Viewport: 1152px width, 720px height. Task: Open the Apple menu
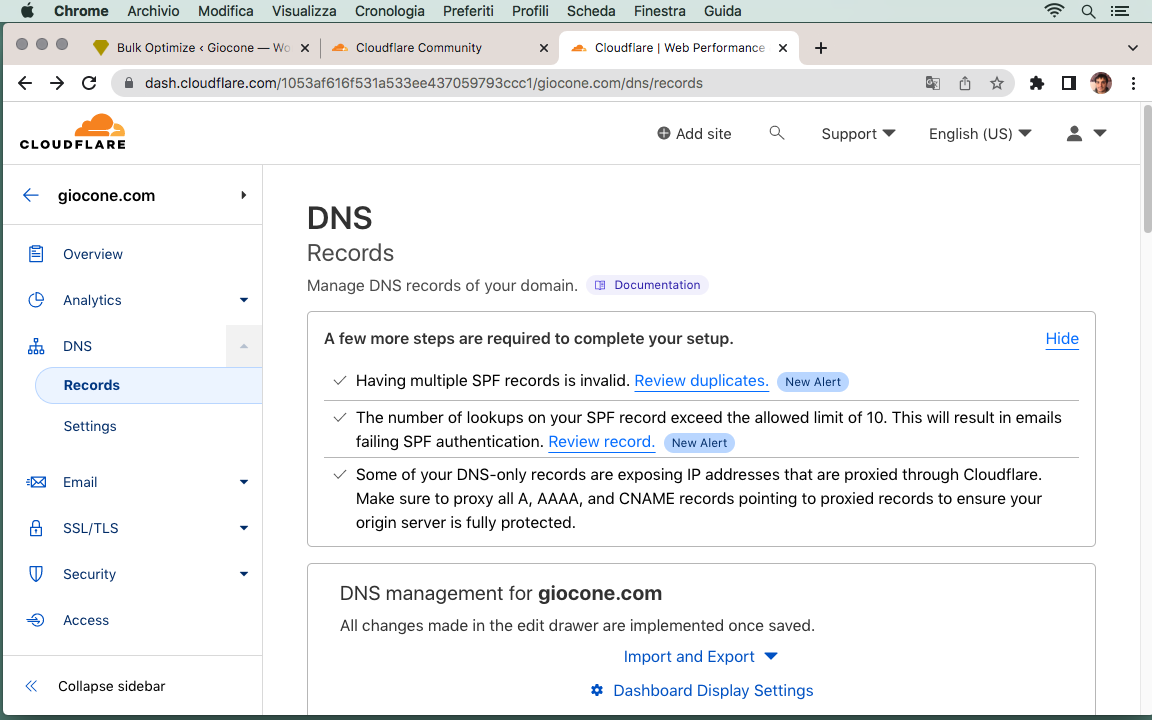(27, 10)
